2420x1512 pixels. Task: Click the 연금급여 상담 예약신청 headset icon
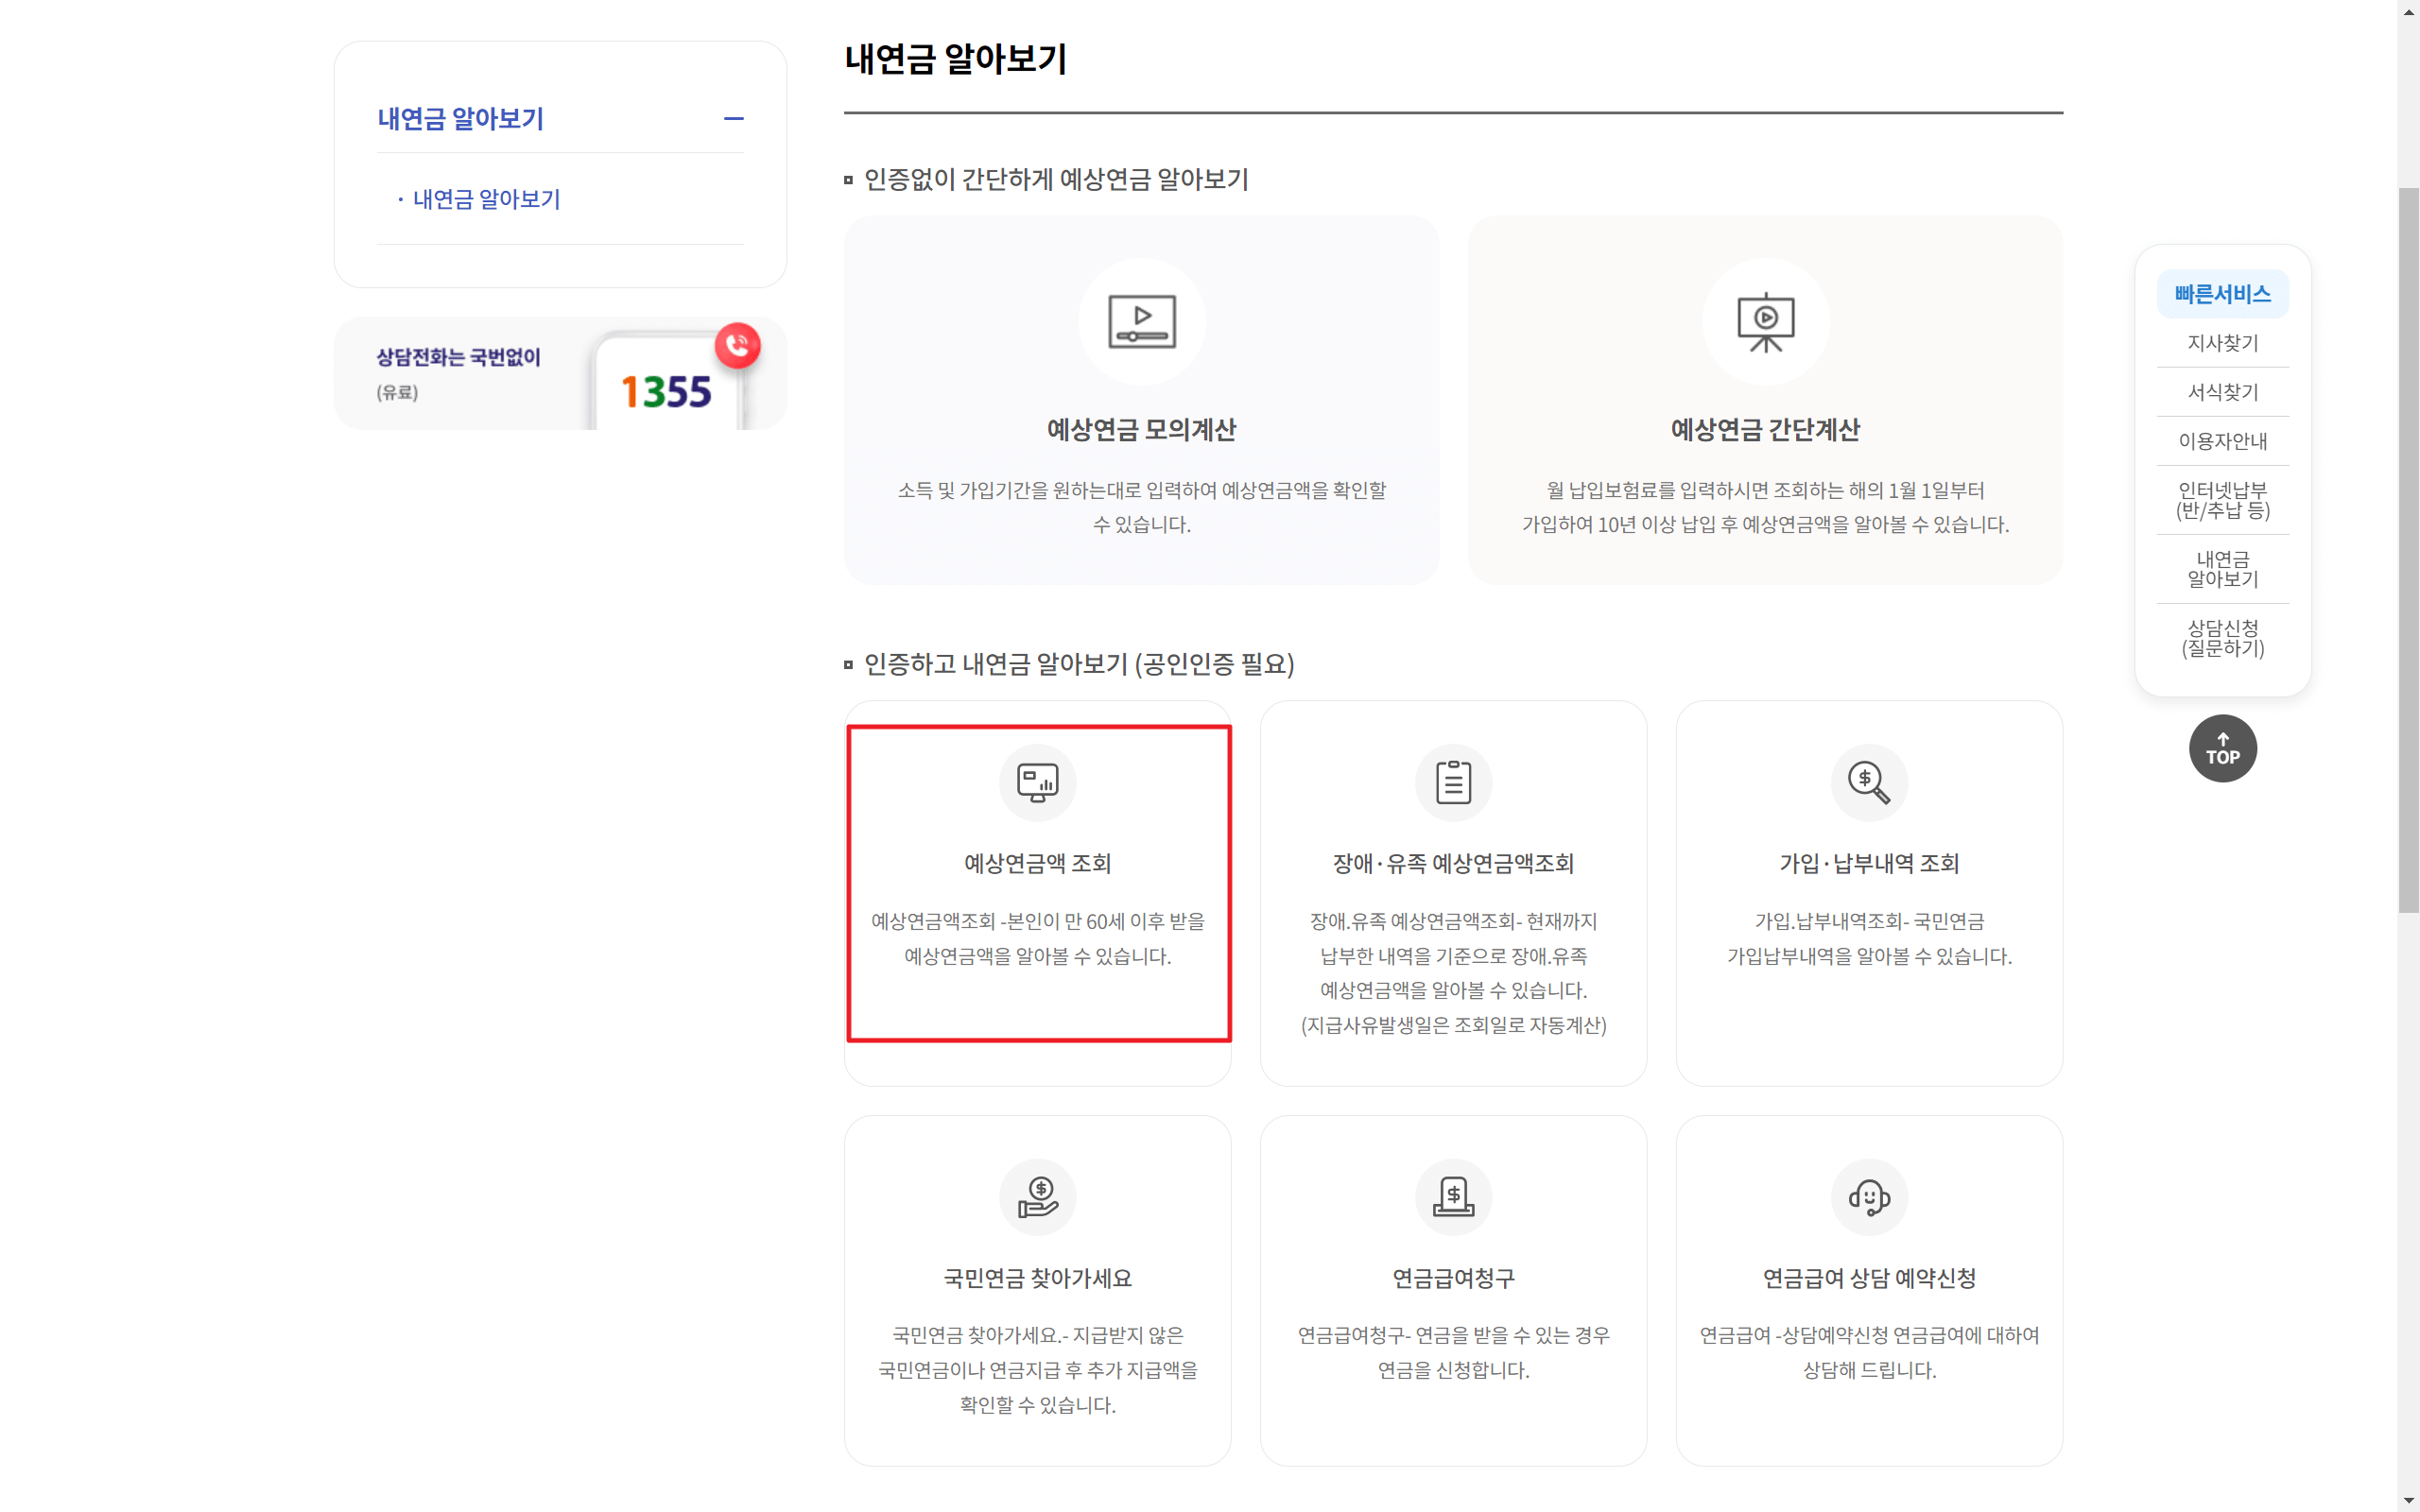click(x=1868, y=1196)
